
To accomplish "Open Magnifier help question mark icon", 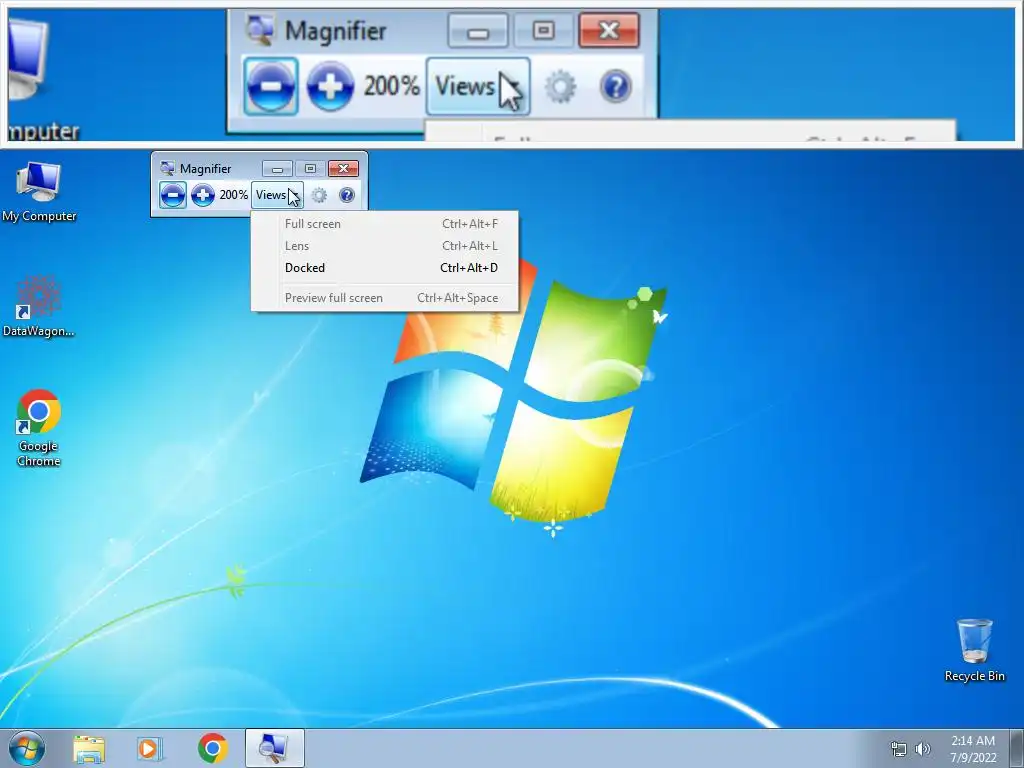I will pos(347,195).
